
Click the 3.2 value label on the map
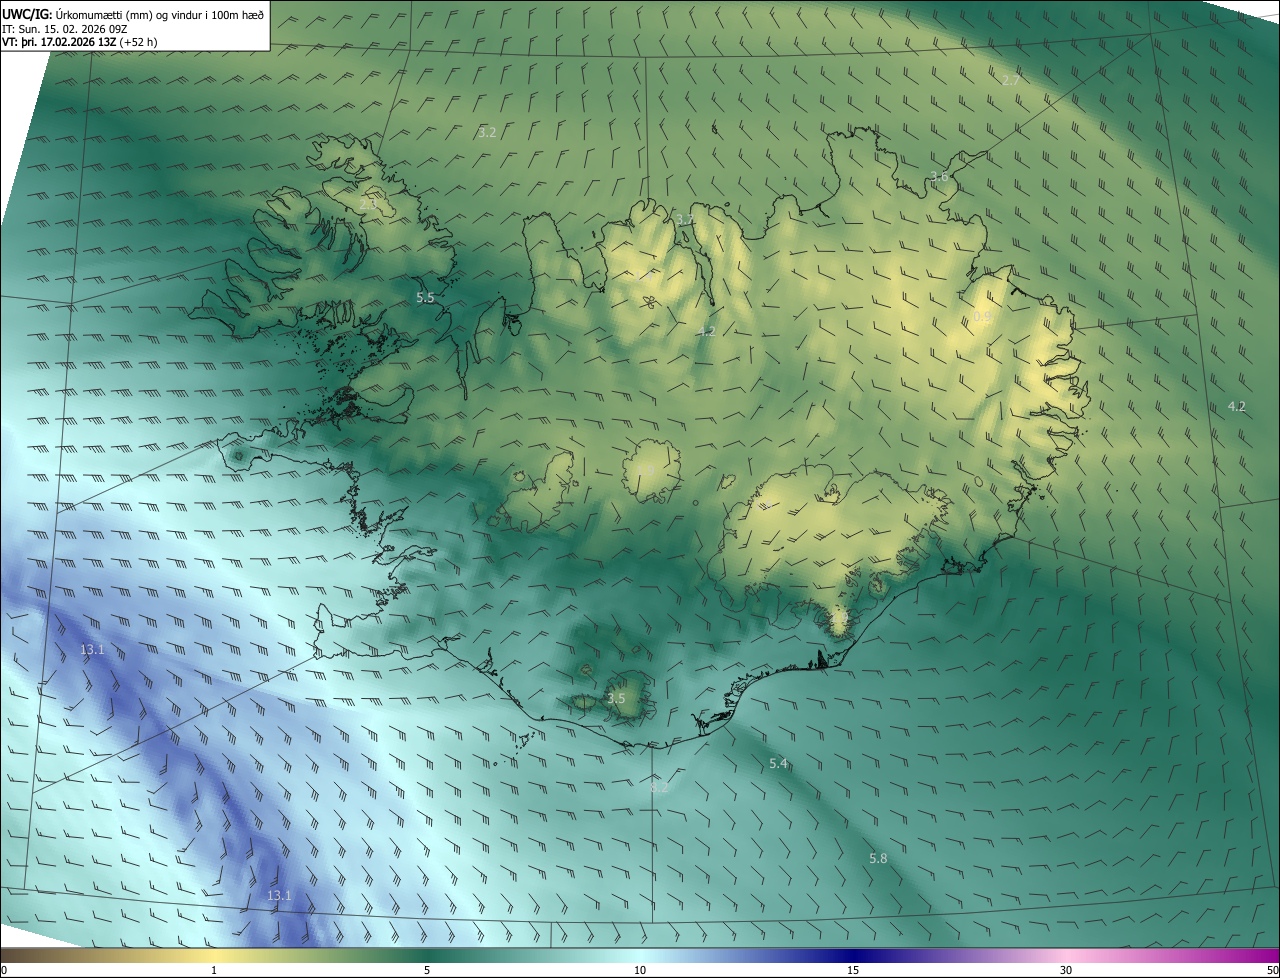[487, 132]
